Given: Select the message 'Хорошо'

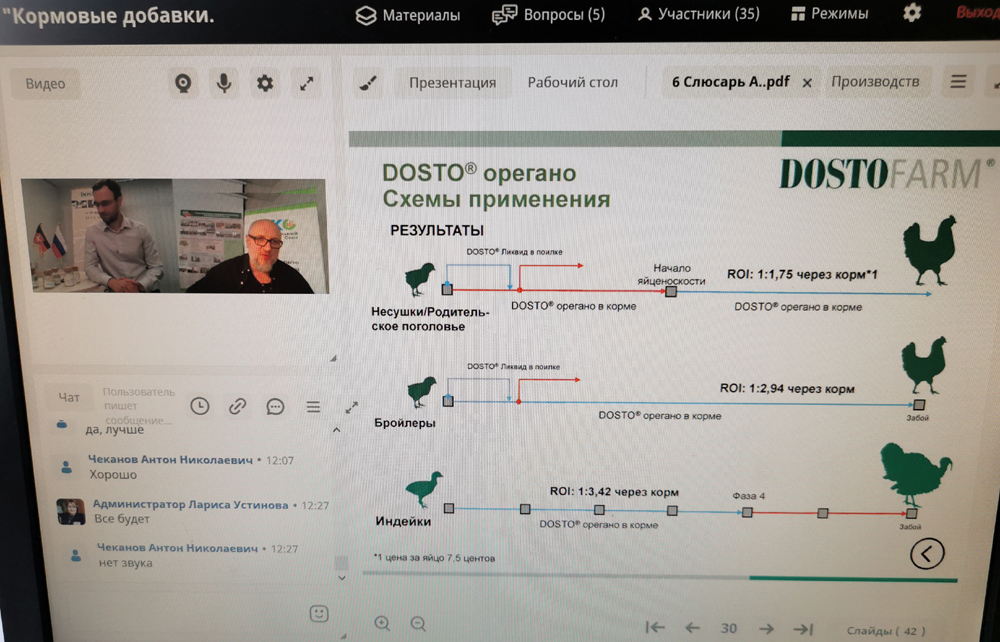Looking at the screenshot, I should (113, 475).
